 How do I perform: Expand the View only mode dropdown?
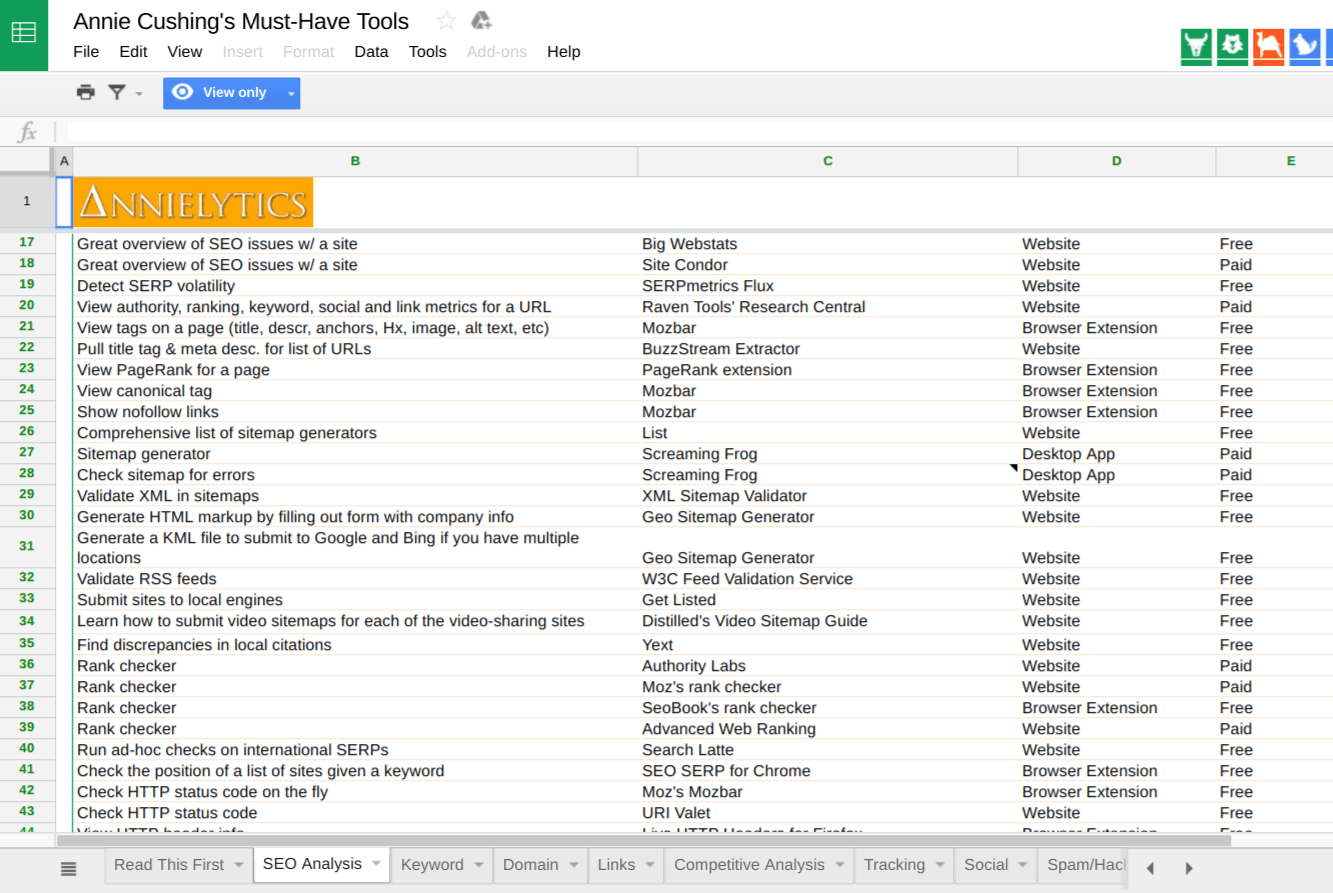291,94
